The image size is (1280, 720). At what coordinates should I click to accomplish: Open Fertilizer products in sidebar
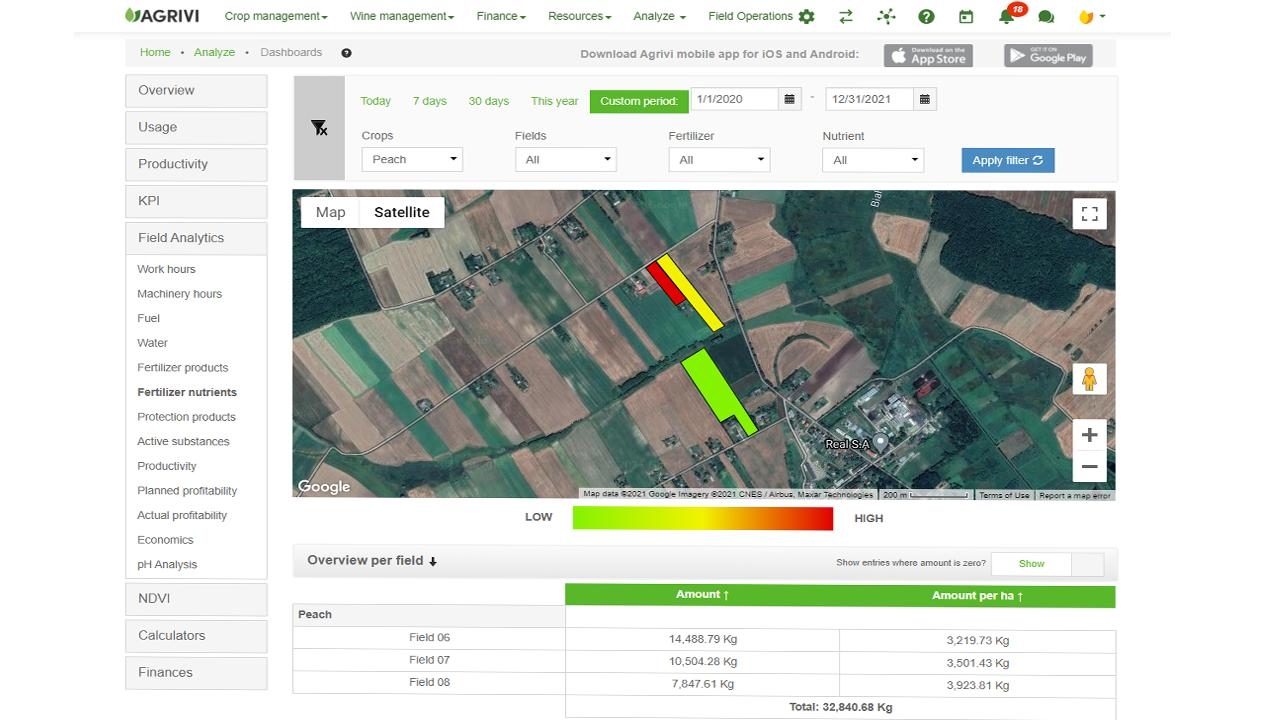click(x=183, y=368)
